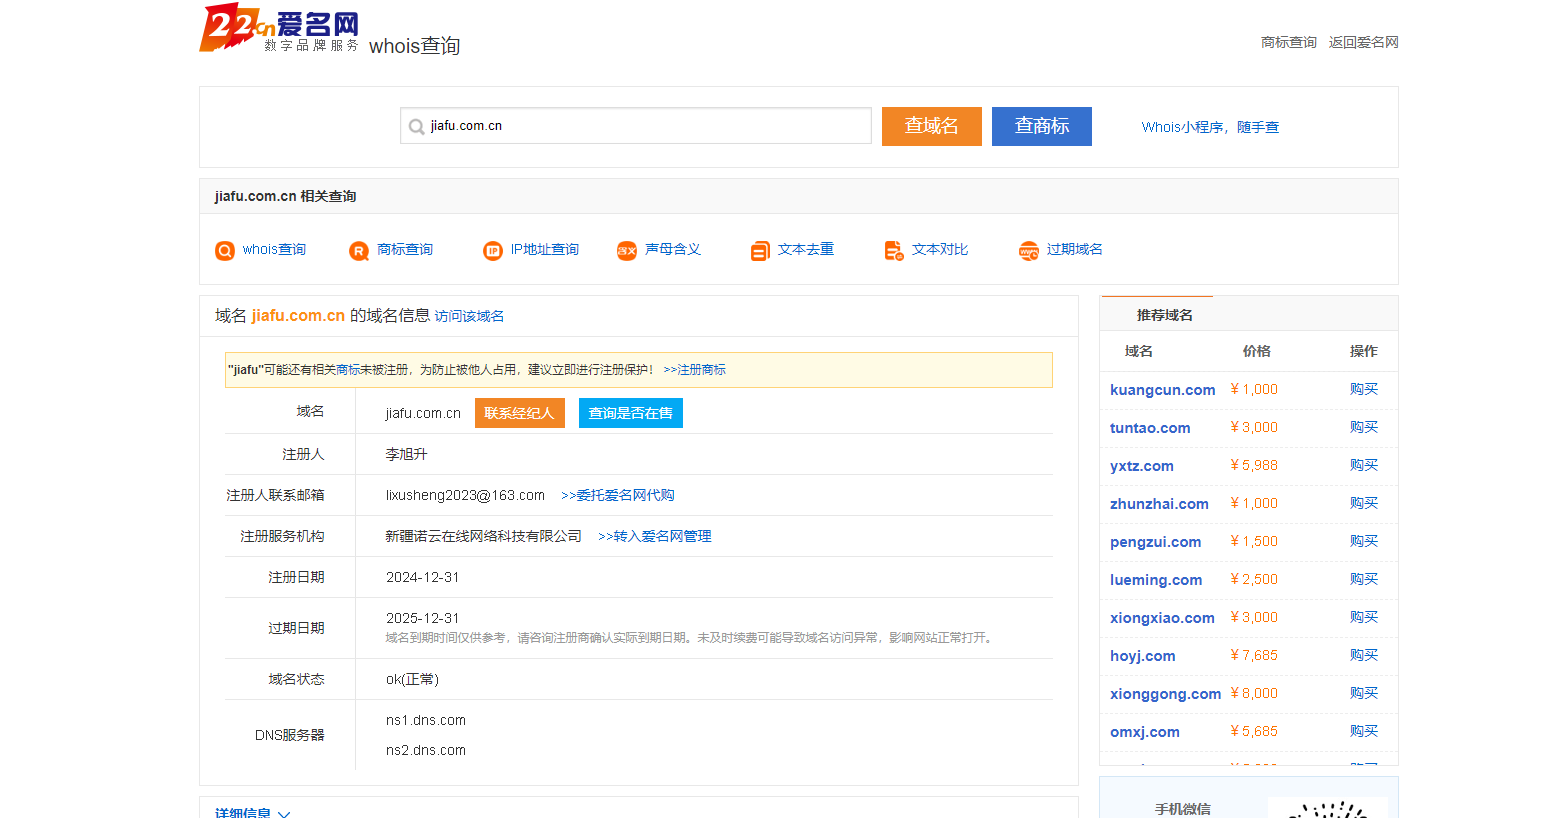The image size is (1548, 818).
Task: Open 商标查询 in the top header
Action: point(1289,42)
